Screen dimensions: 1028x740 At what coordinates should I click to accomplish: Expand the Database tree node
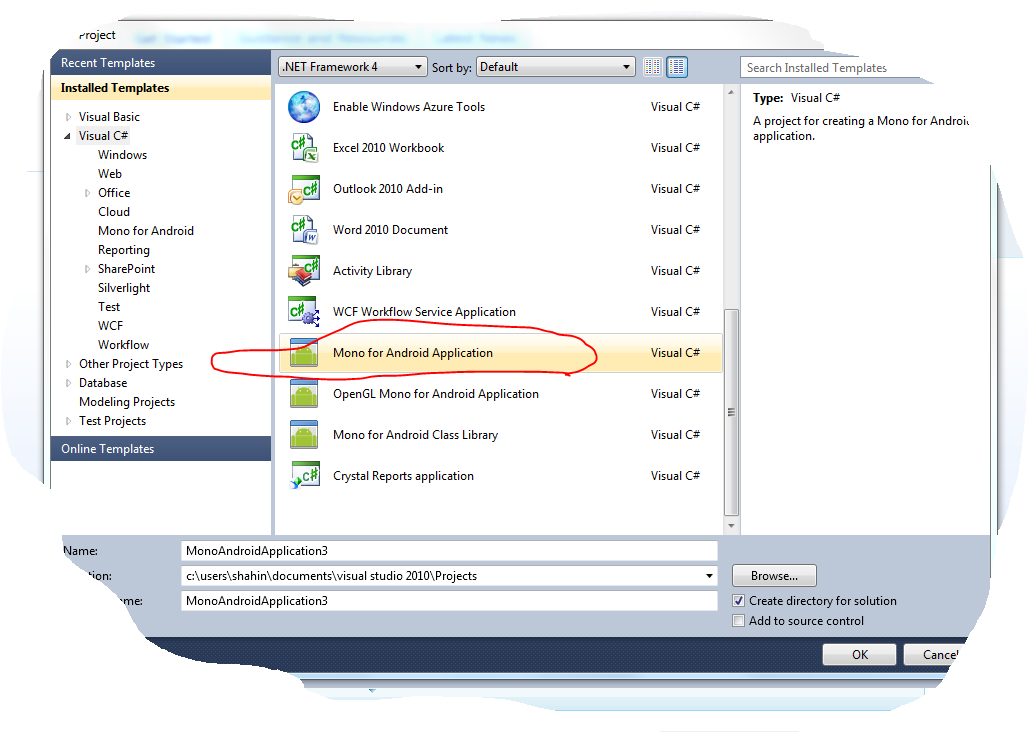point(68,383)
